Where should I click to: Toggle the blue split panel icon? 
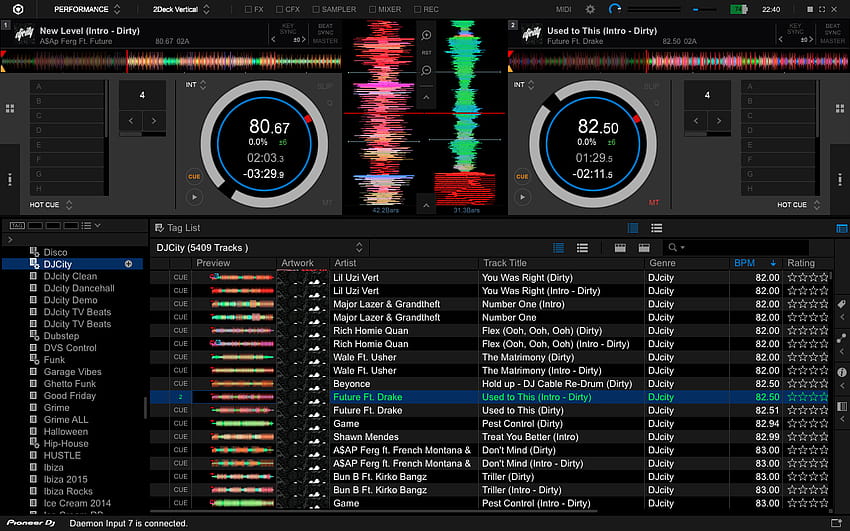coord(841,229)
